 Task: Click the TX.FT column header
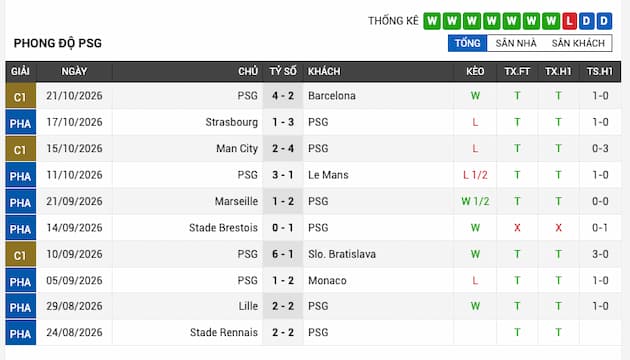tap(517, 72)
